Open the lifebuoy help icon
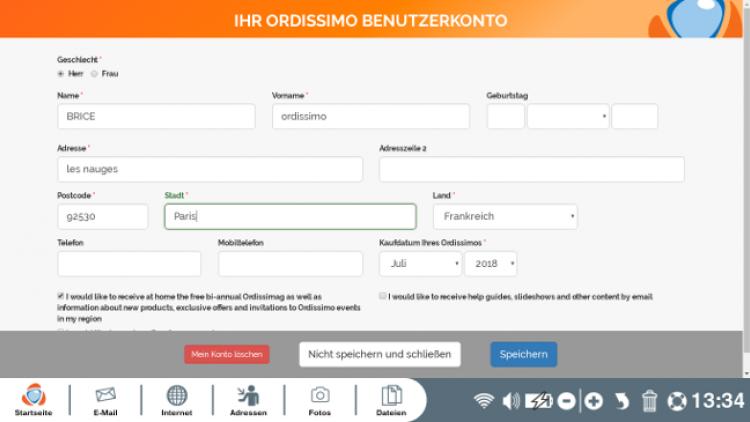Viewport: 750px width, 422px height. click(677, 401)
